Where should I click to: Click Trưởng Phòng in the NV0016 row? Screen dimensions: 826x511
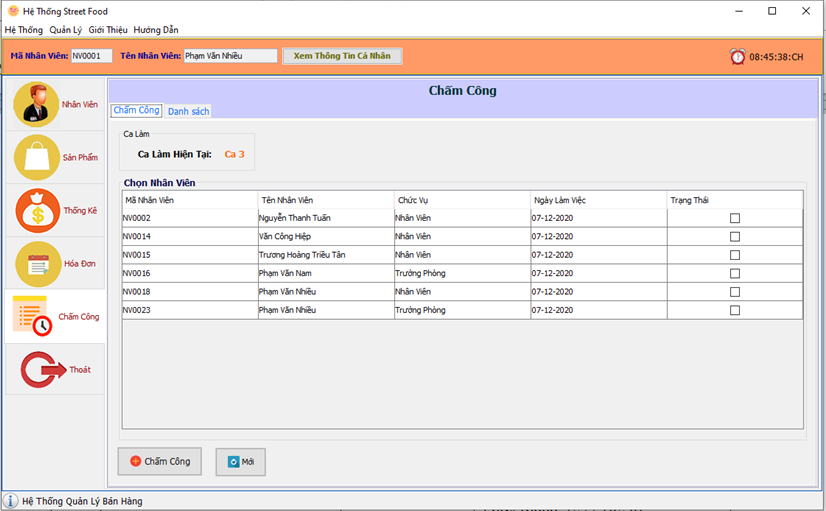(420, 273)
